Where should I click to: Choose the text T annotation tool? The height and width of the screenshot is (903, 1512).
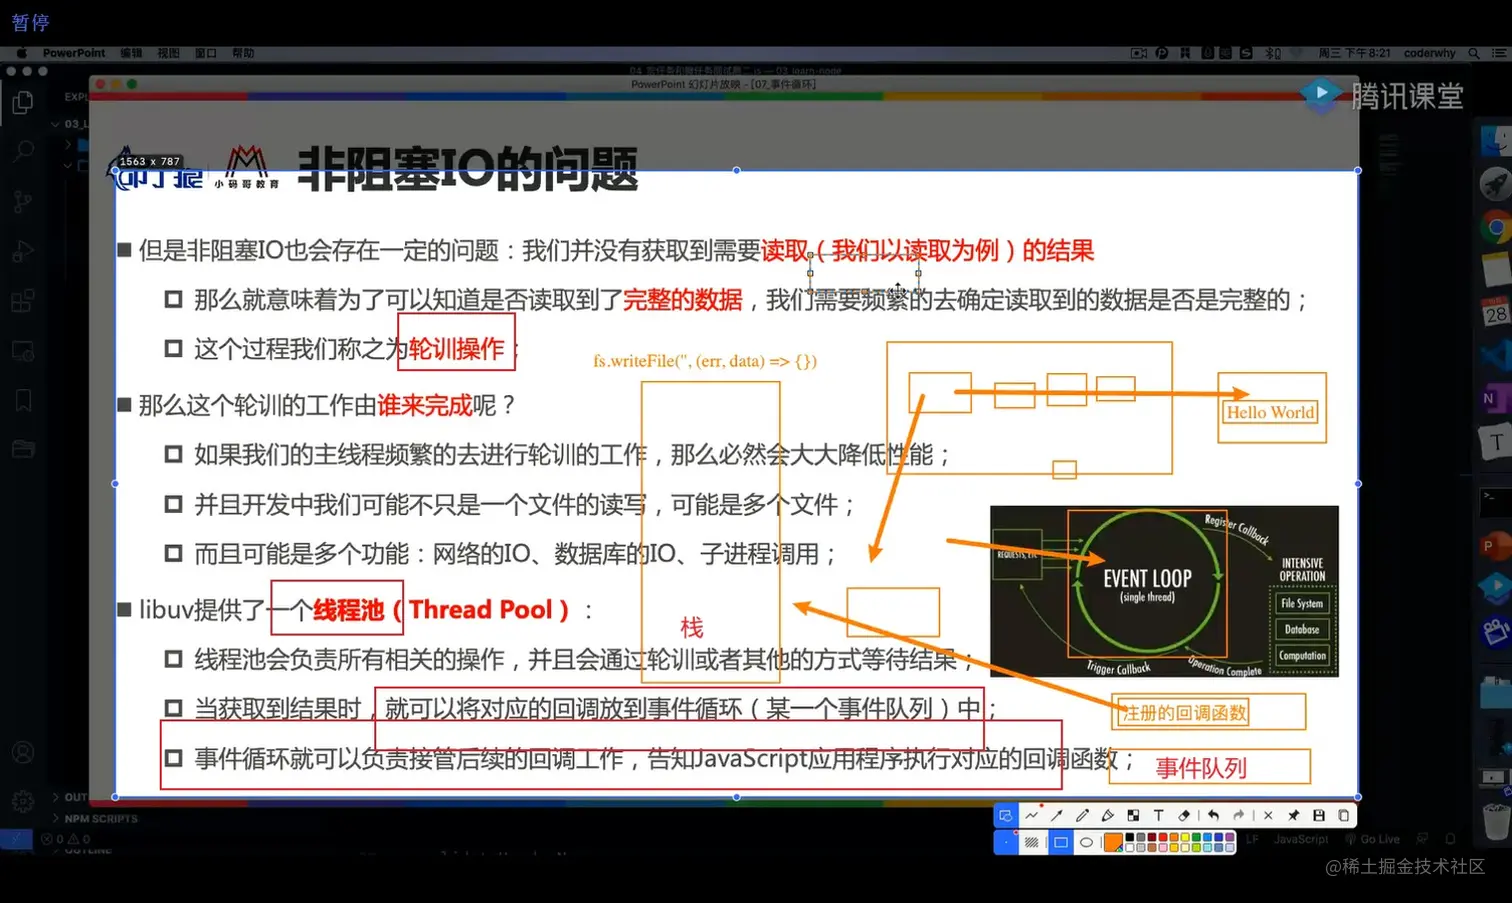[x=1159, y=816]
